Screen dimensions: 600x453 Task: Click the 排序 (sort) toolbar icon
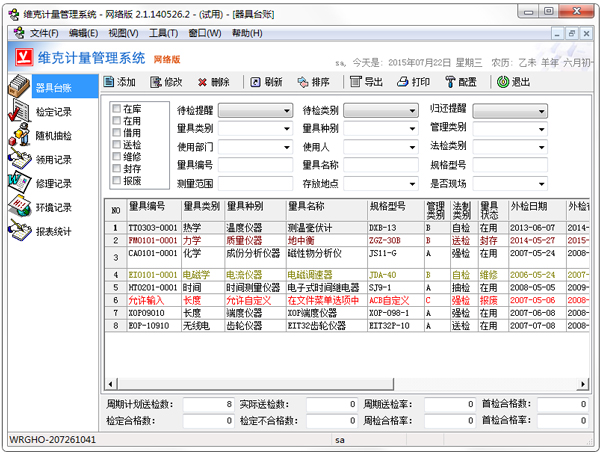coord(303,82)
